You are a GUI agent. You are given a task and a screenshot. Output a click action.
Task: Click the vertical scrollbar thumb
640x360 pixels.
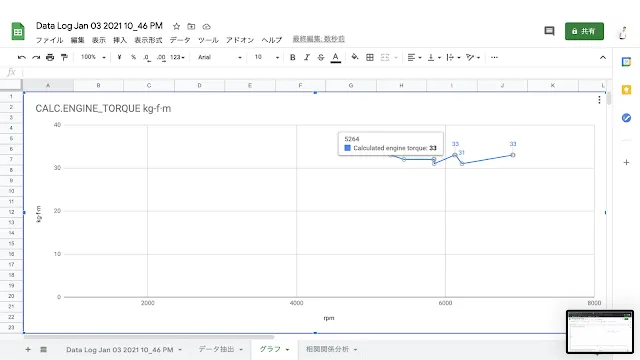609,99
